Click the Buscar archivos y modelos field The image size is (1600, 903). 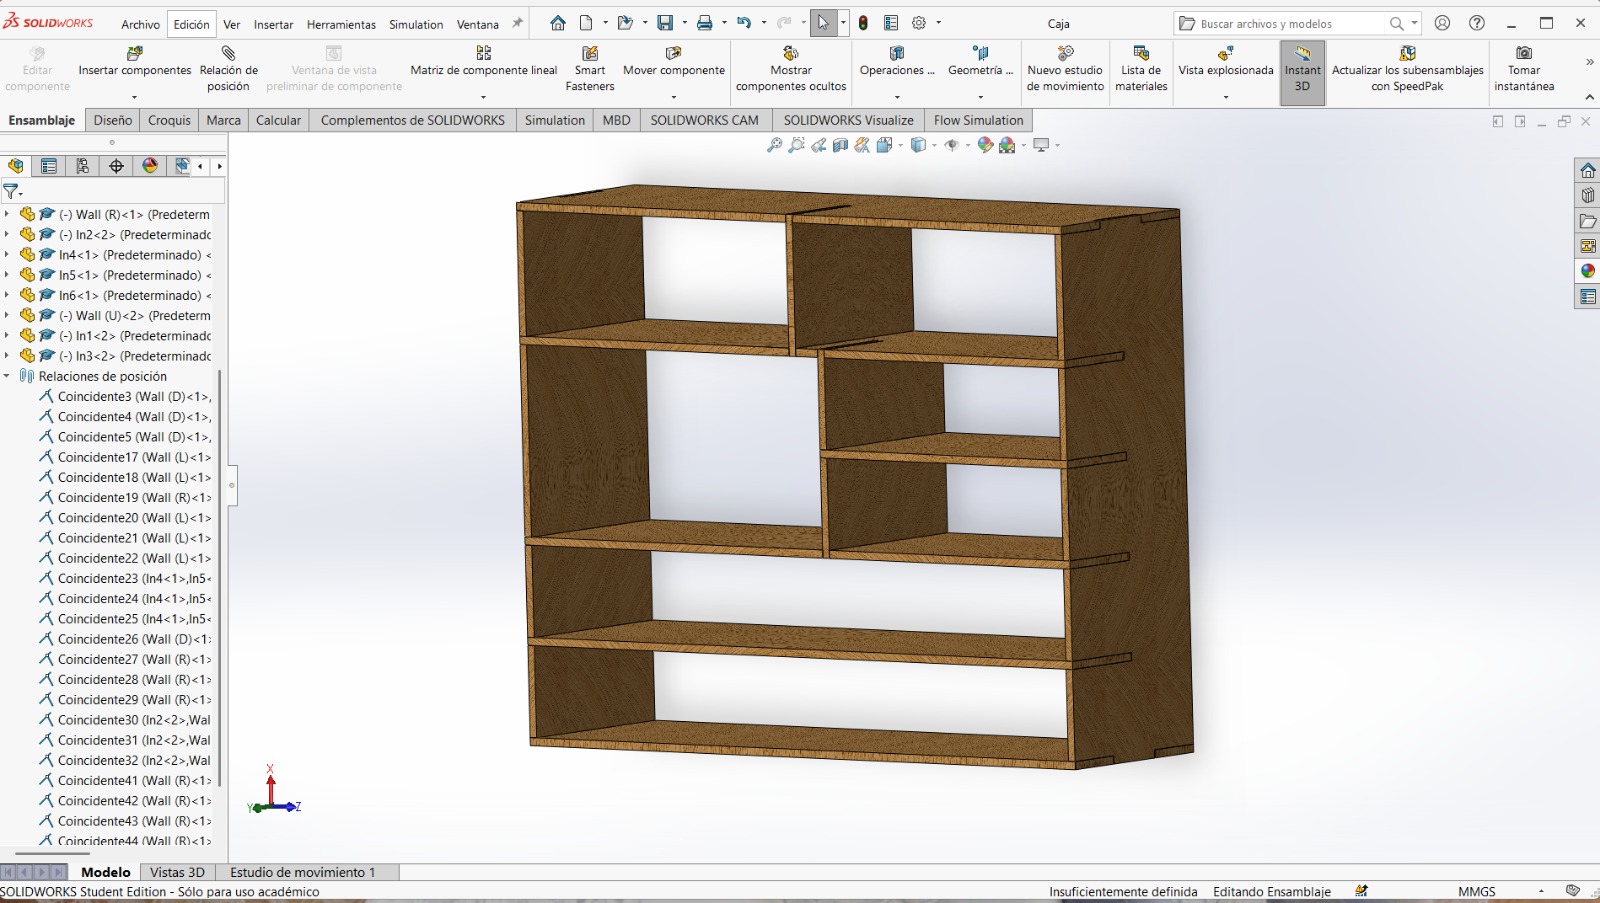point(1299,23)
